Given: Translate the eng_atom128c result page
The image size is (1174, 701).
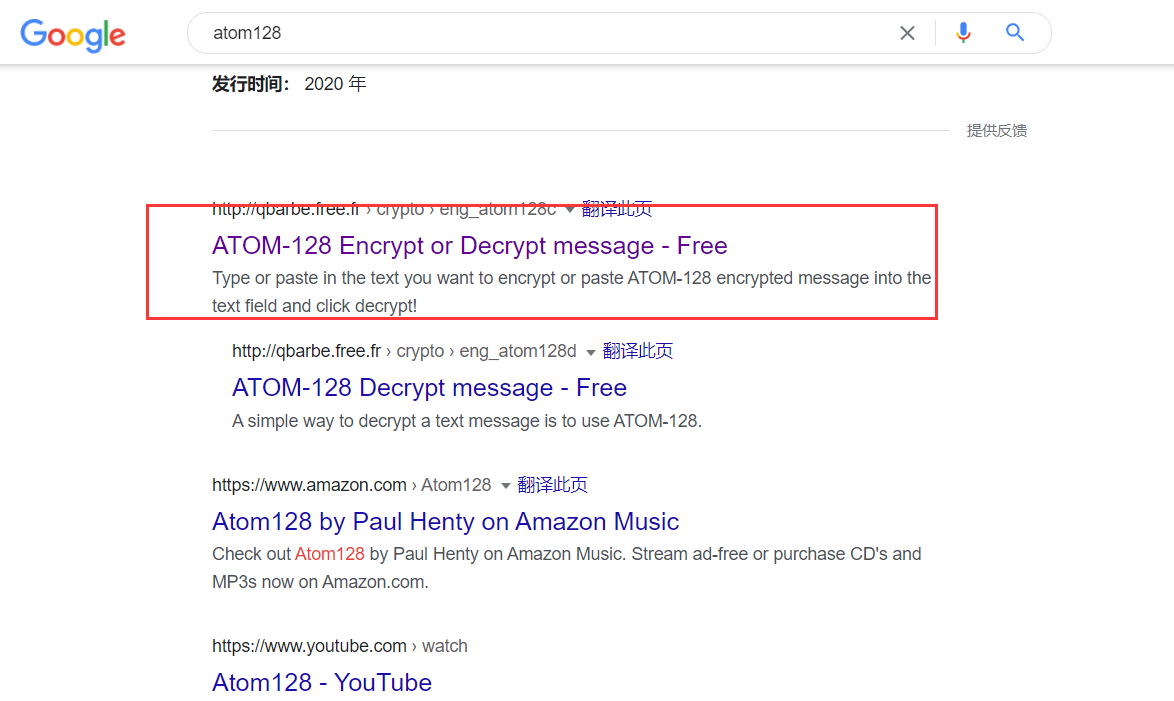Looking at the screenshot, I should pos(617,209).
